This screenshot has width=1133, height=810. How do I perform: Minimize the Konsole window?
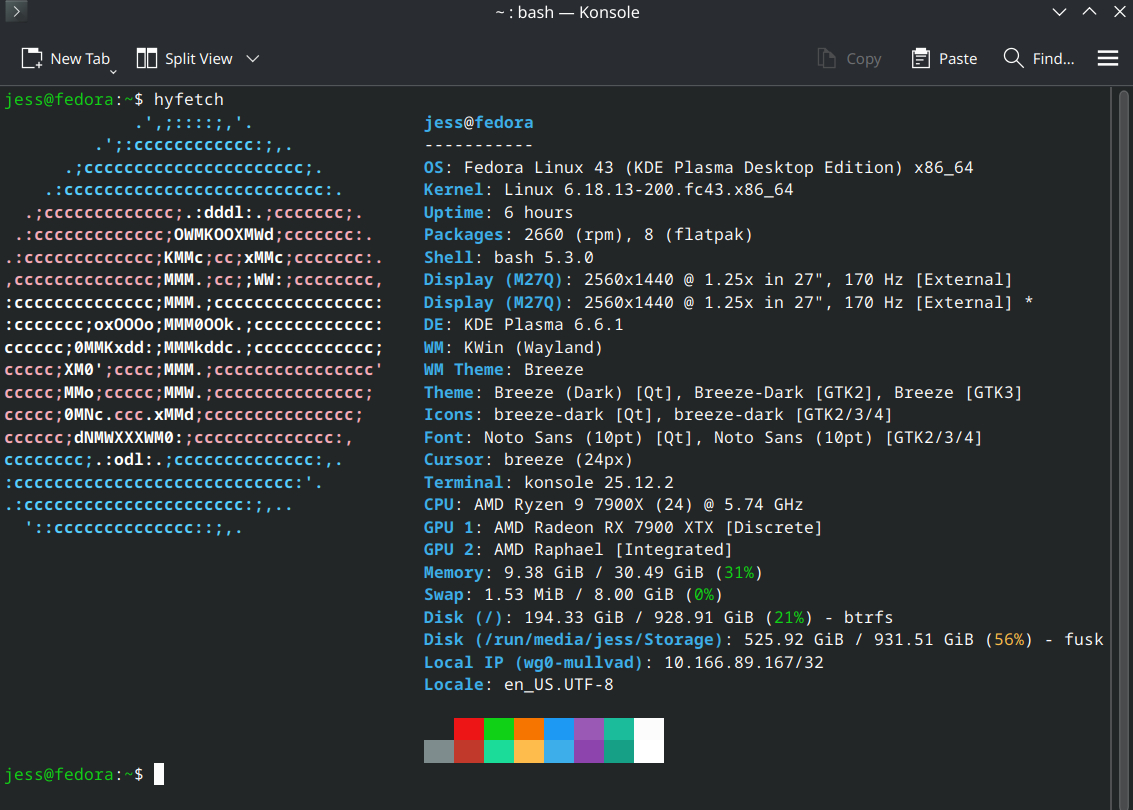(1060, 12)
